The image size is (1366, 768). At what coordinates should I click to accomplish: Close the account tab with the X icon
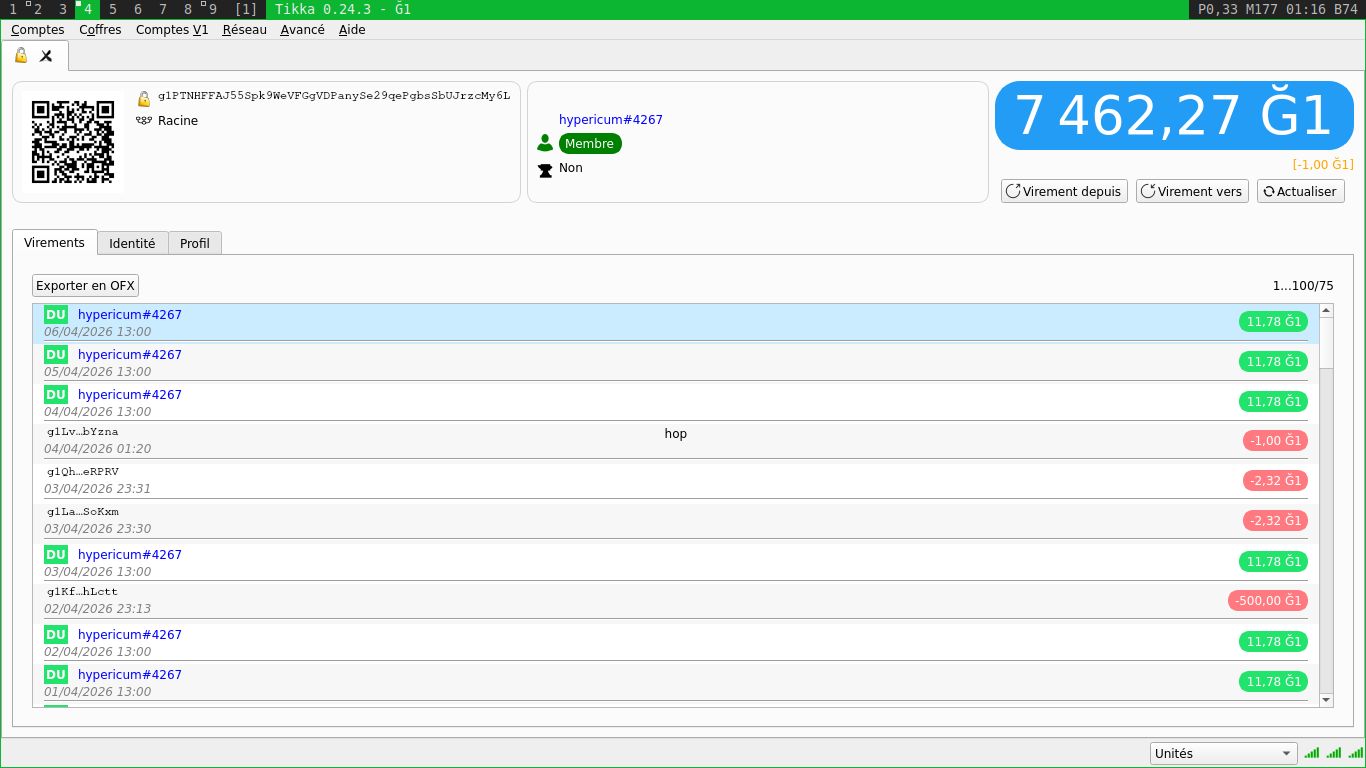pos(46,56)
